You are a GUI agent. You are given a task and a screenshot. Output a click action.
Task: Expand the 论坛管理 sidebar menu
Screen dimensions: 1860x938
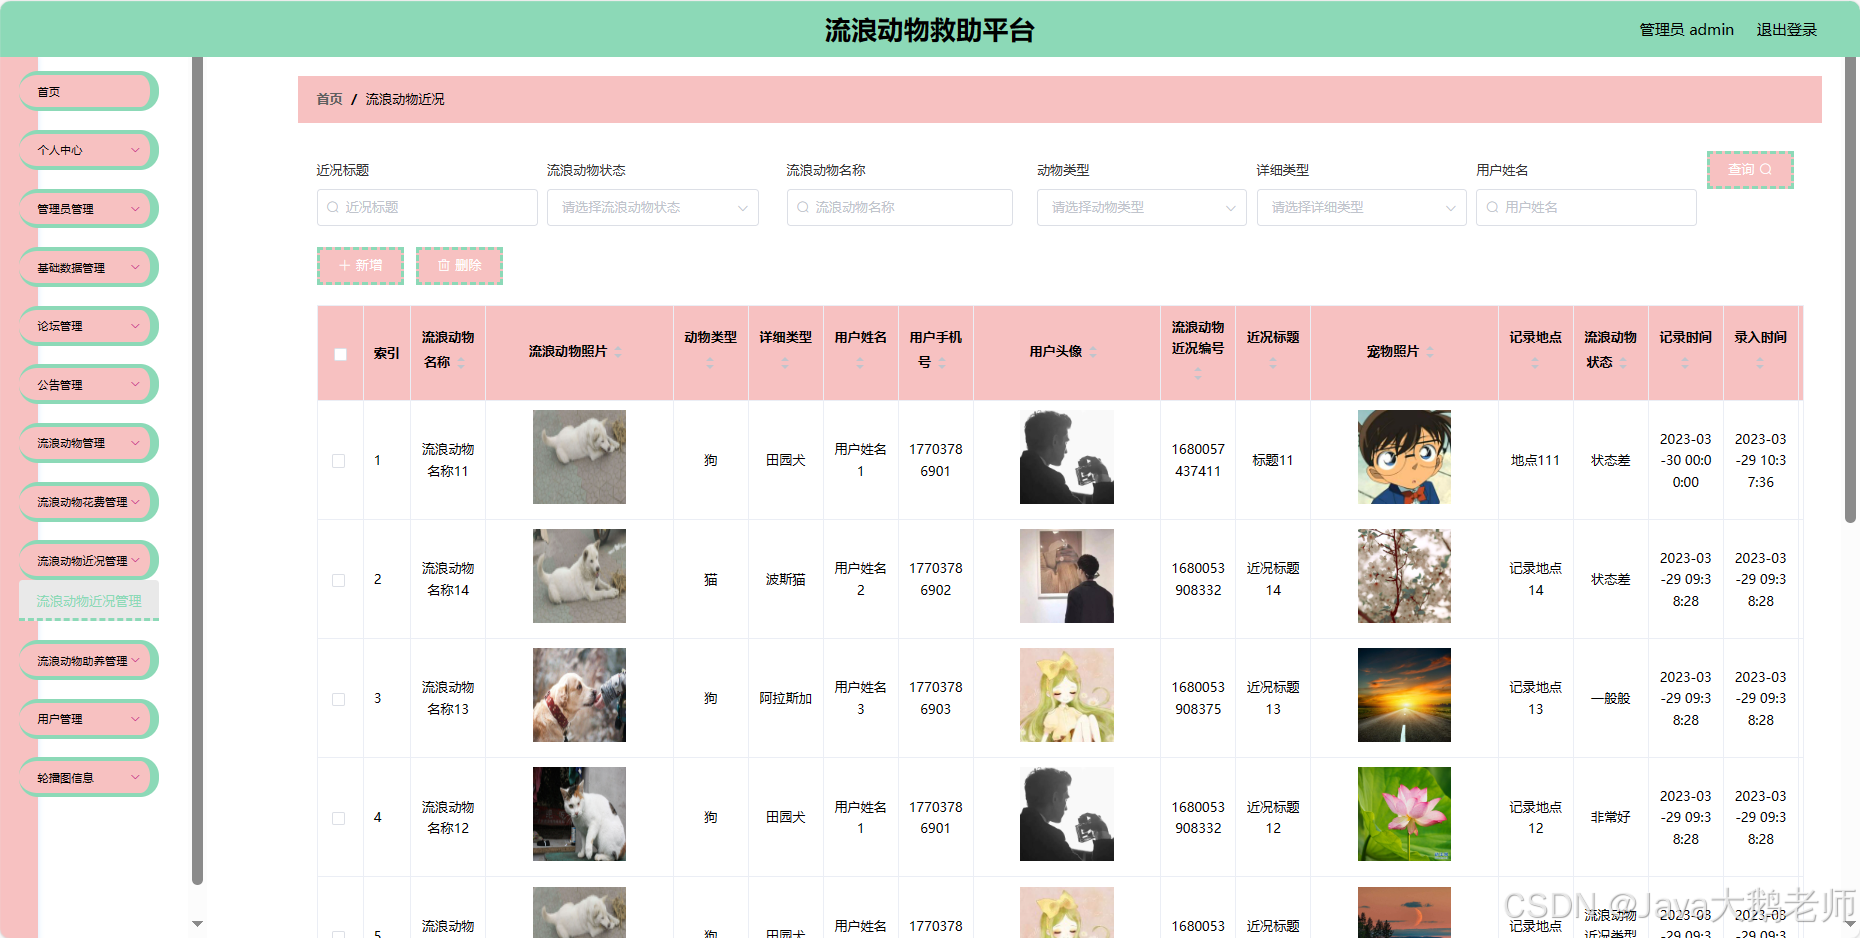(88, 326)
